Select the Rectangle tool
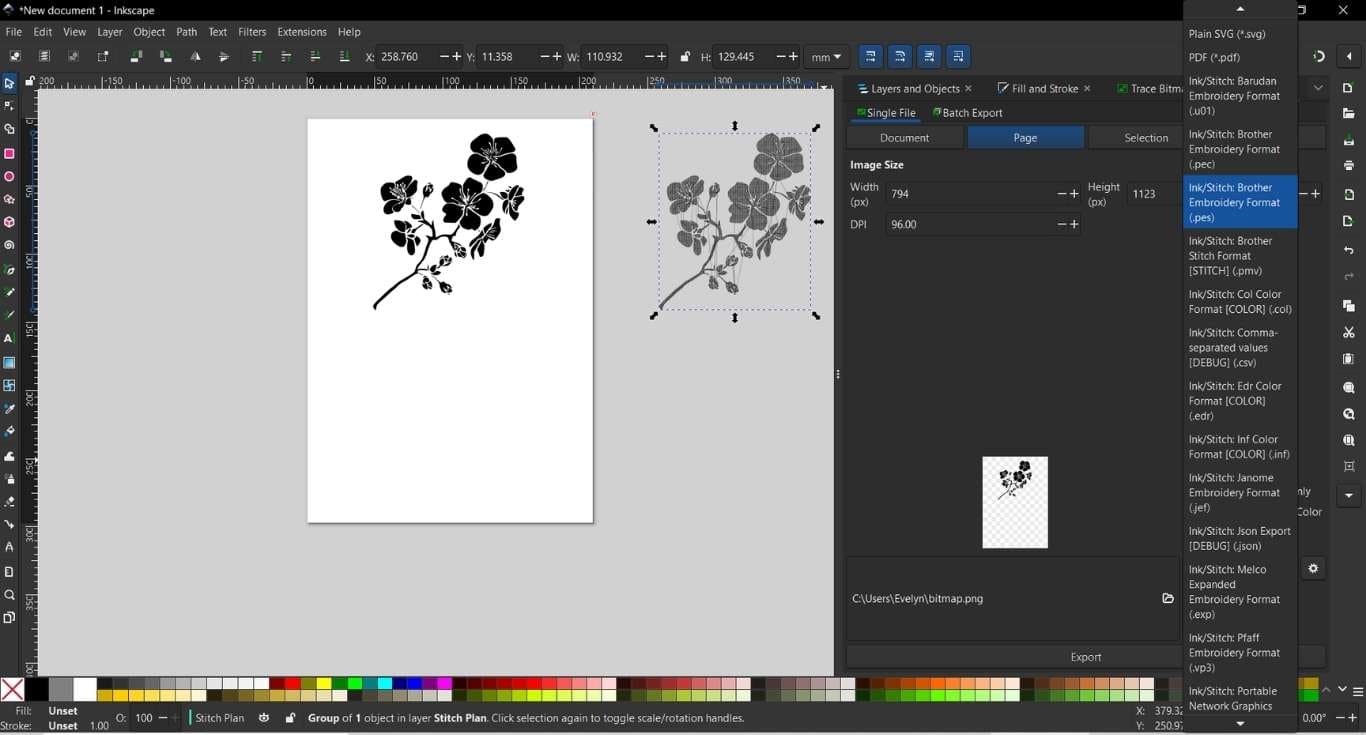1366x735 pixels. pyautogui.click(x=9, y=154)
